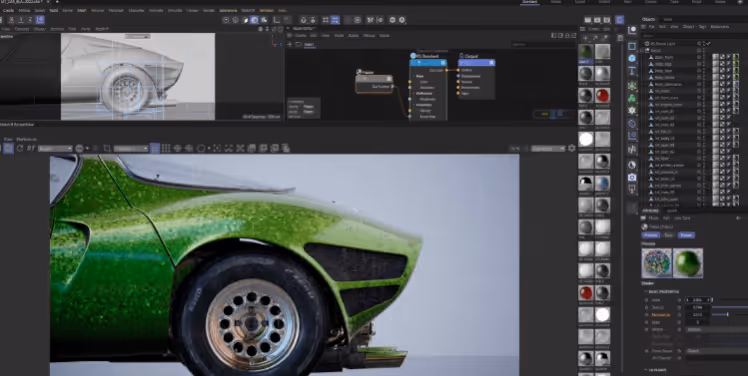The width and height of the screenshot is (748, 376).
Task: Select the blue sphere material thumbnail
Action: tap(603, 183)
